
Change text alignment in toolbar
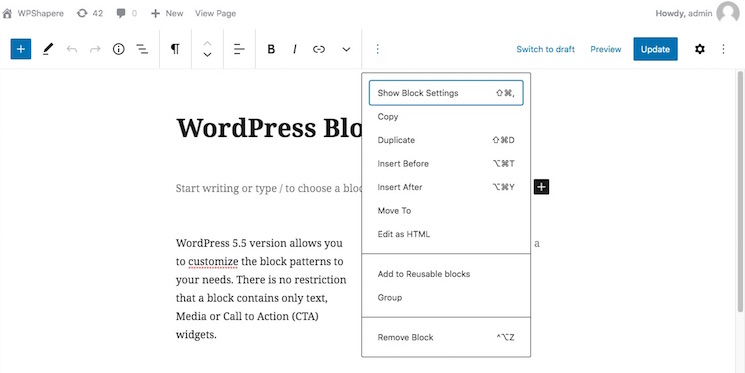click(x=239, y=49)
